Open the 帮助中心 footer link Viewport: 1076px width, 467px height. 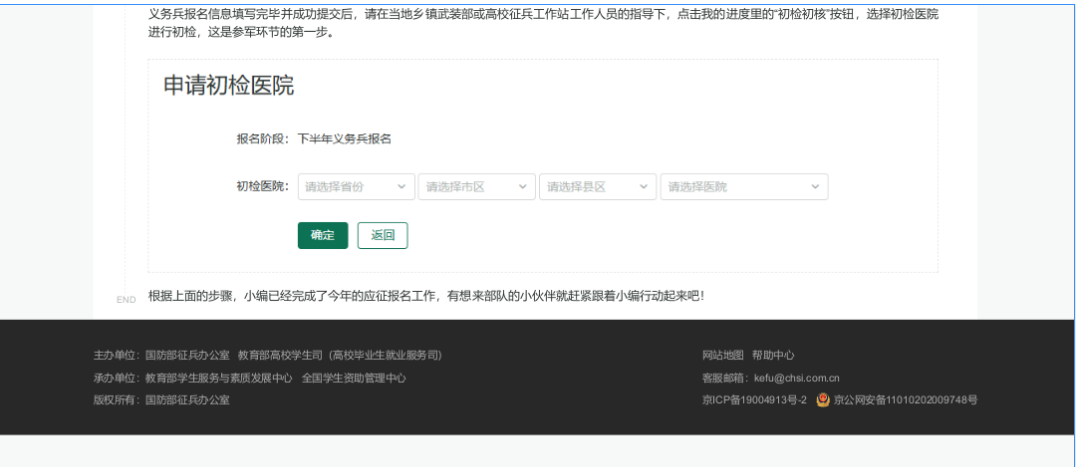pyautogui.click(x=773, y=355)
